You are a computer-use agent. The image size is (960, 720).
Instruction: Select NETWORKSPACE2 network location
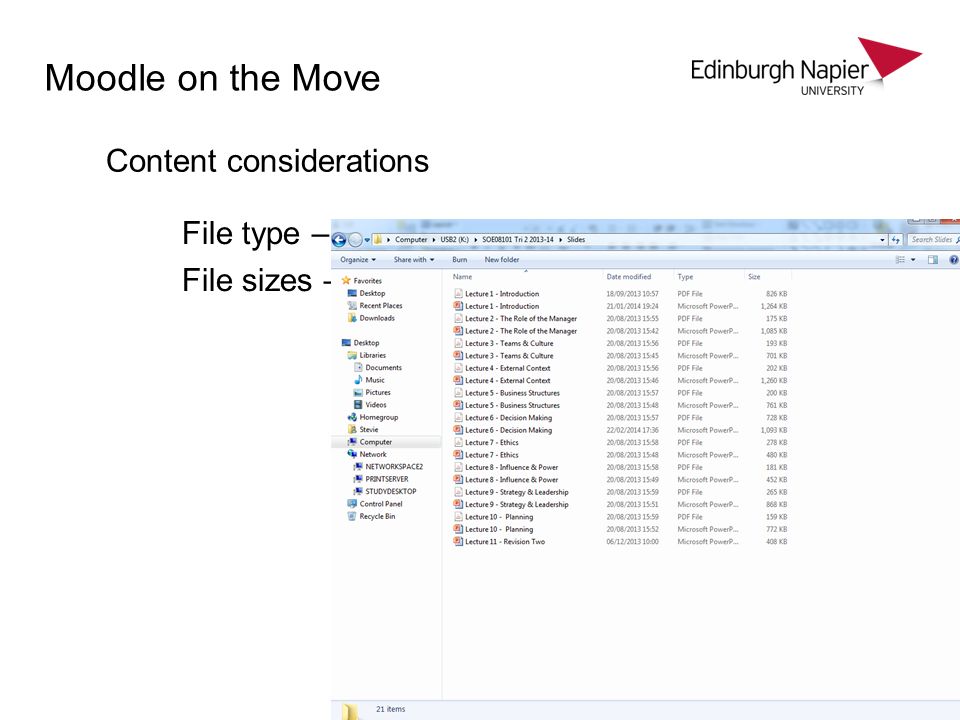click(x=394, y=467)
